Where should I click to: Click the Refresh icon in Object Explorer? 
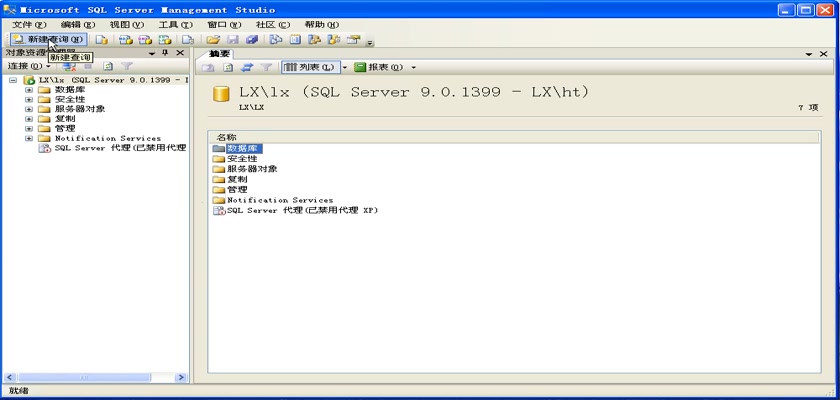[108, 66]
